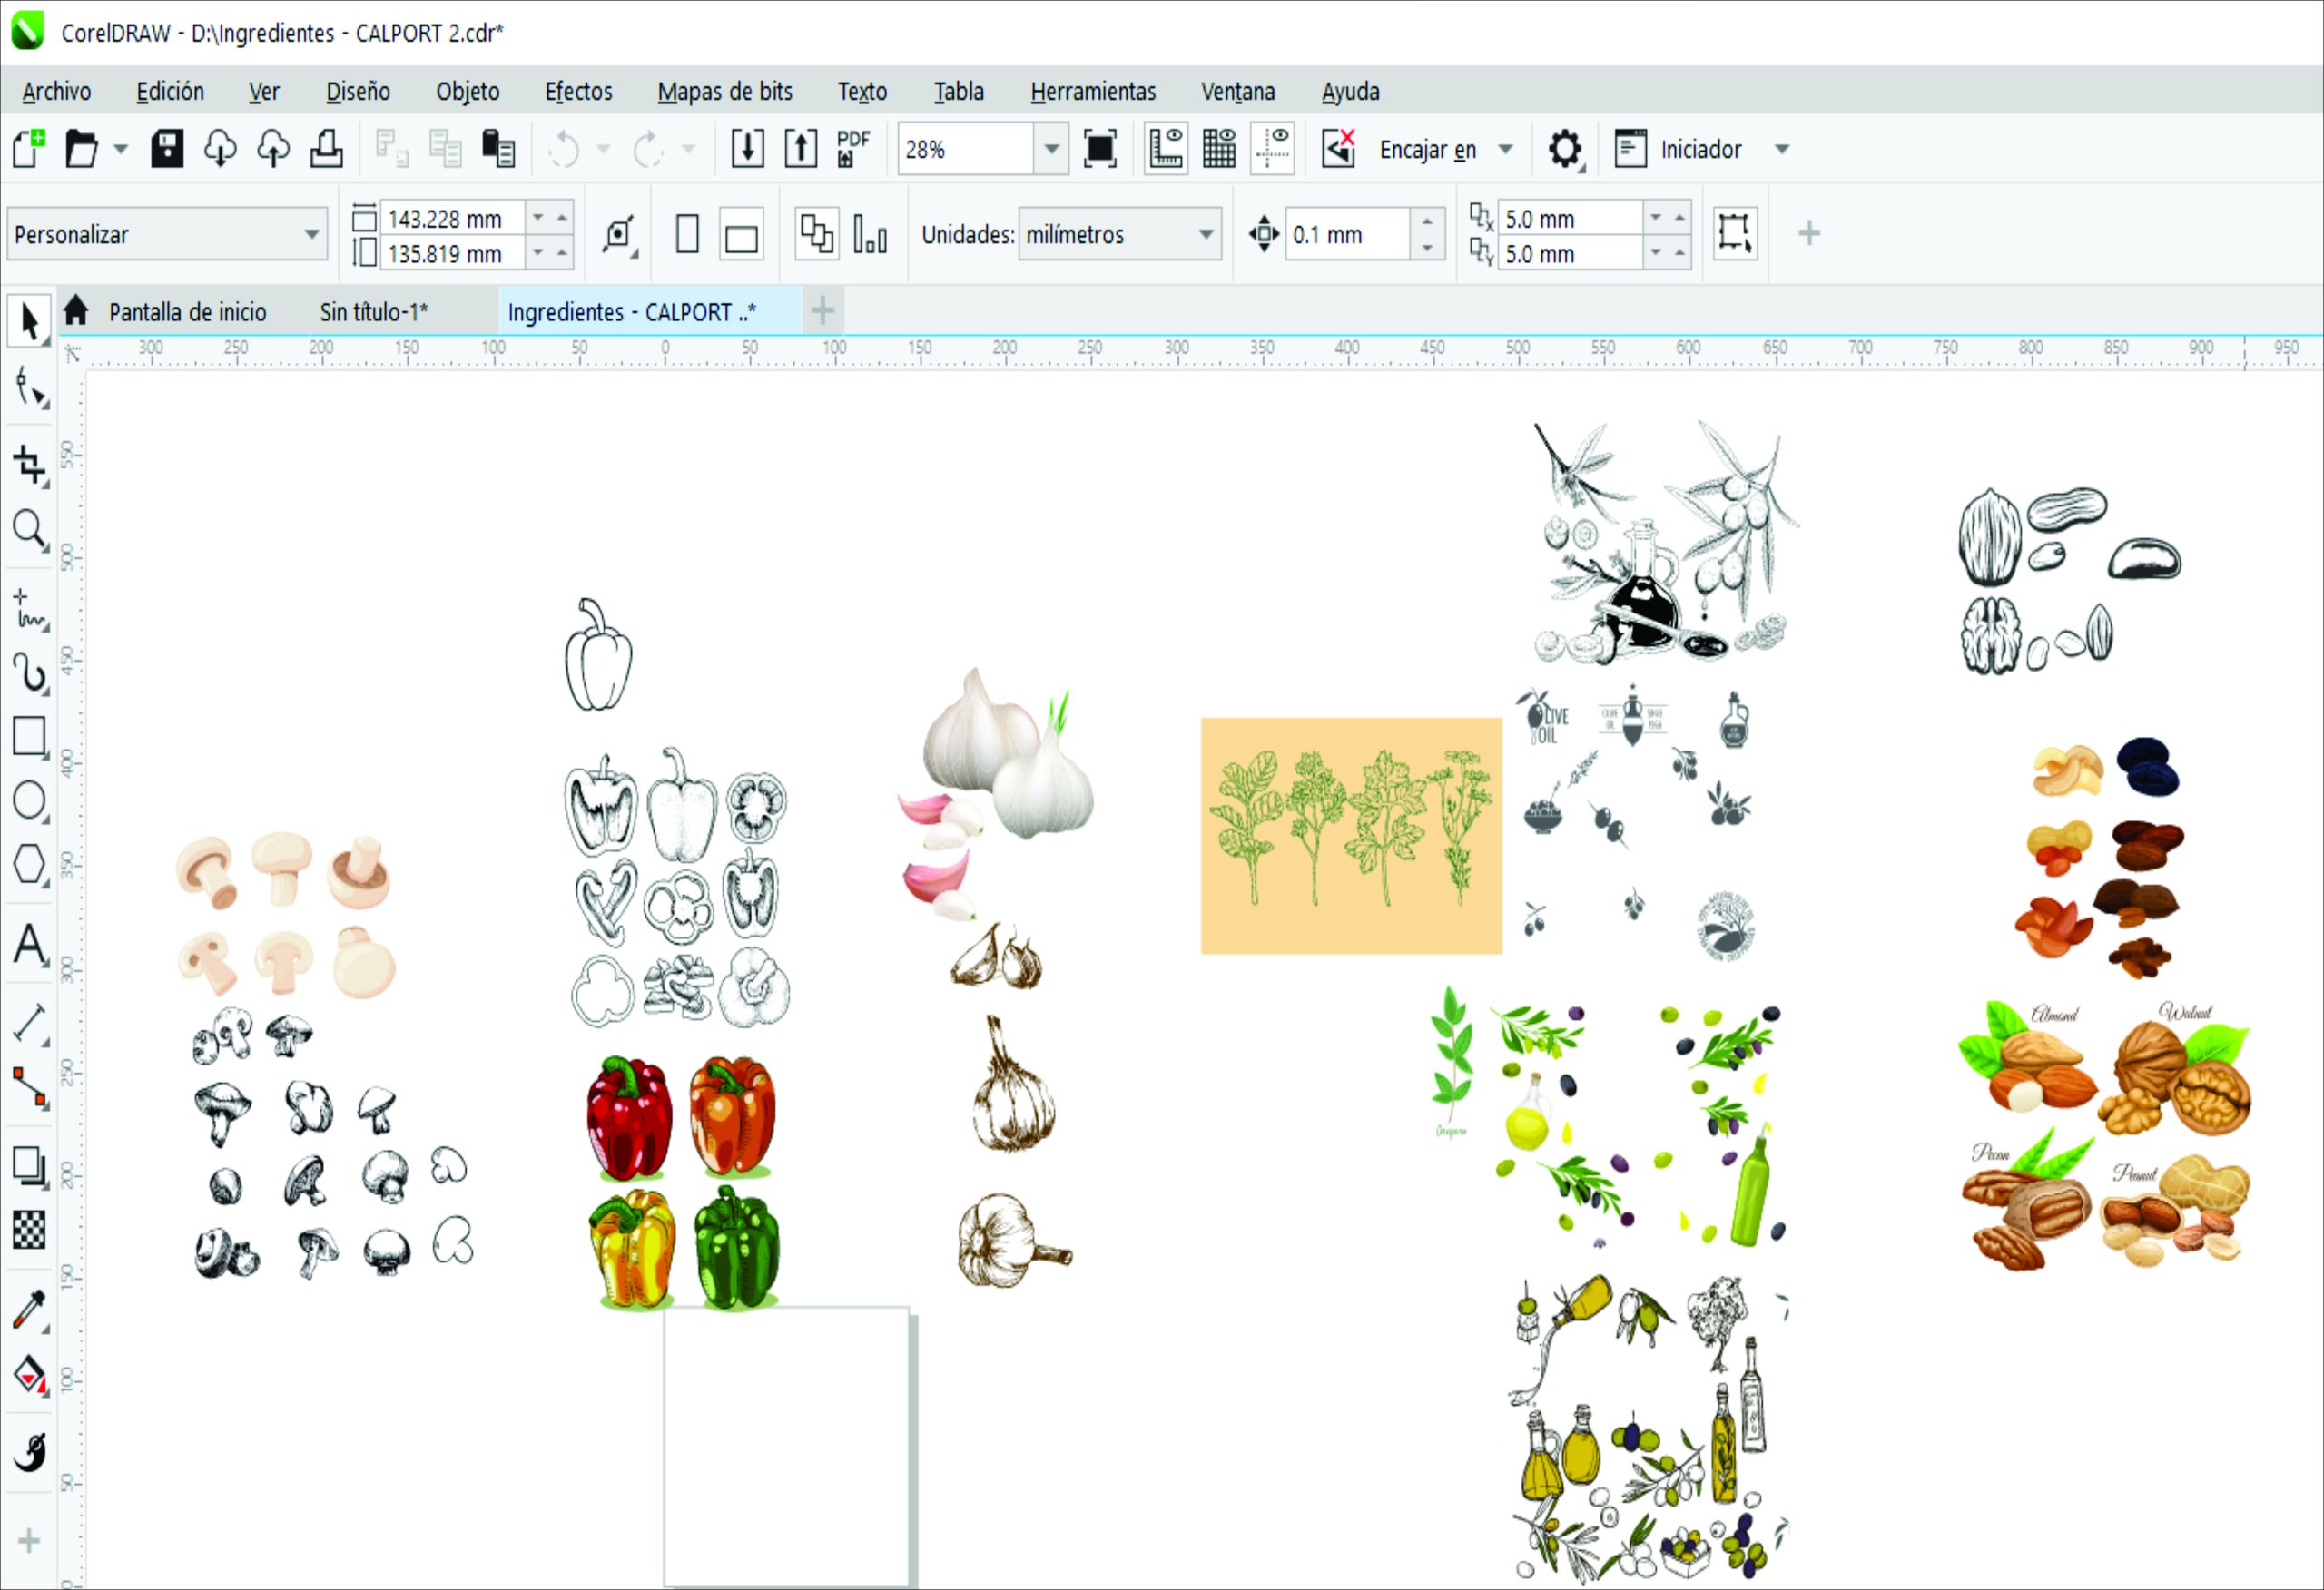Screen dimensions: 2324x1590
Task: Select the Zoom magnifier tool
Action: [x=29, y=529]
